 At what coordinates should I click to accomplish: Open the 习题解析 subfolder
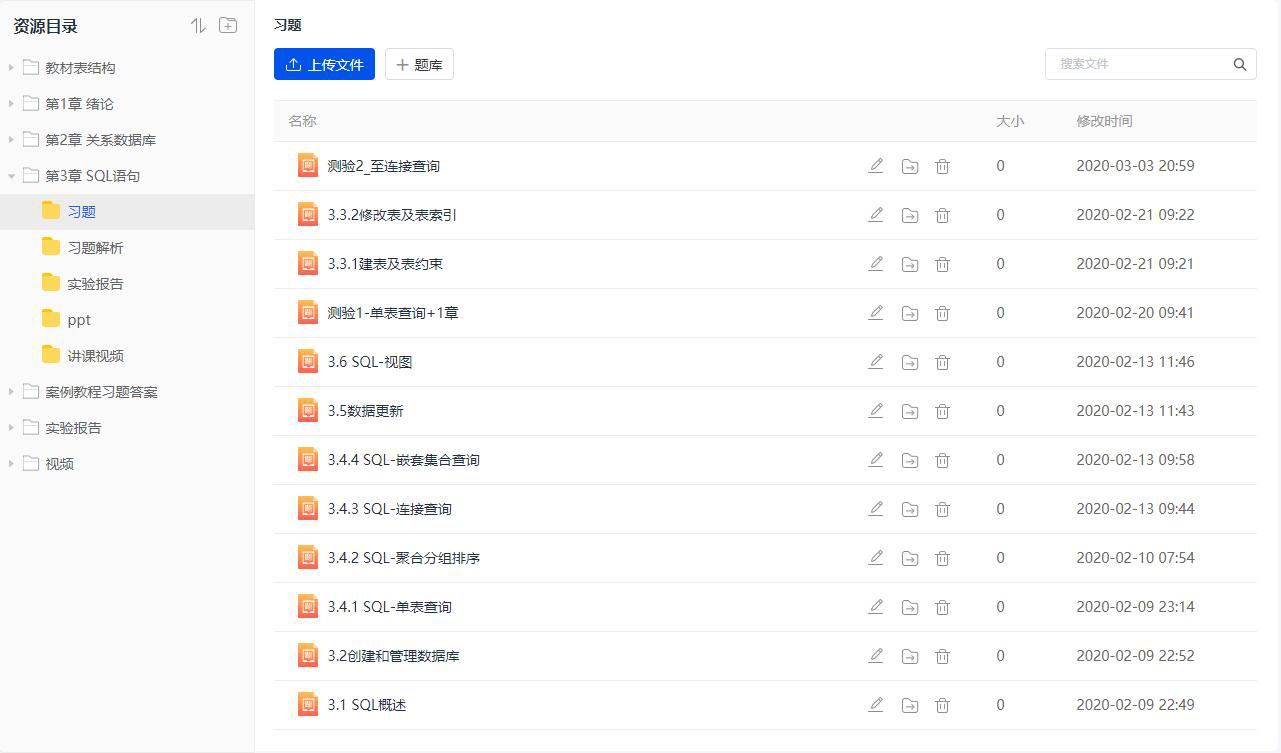click(x=95, y=248)
